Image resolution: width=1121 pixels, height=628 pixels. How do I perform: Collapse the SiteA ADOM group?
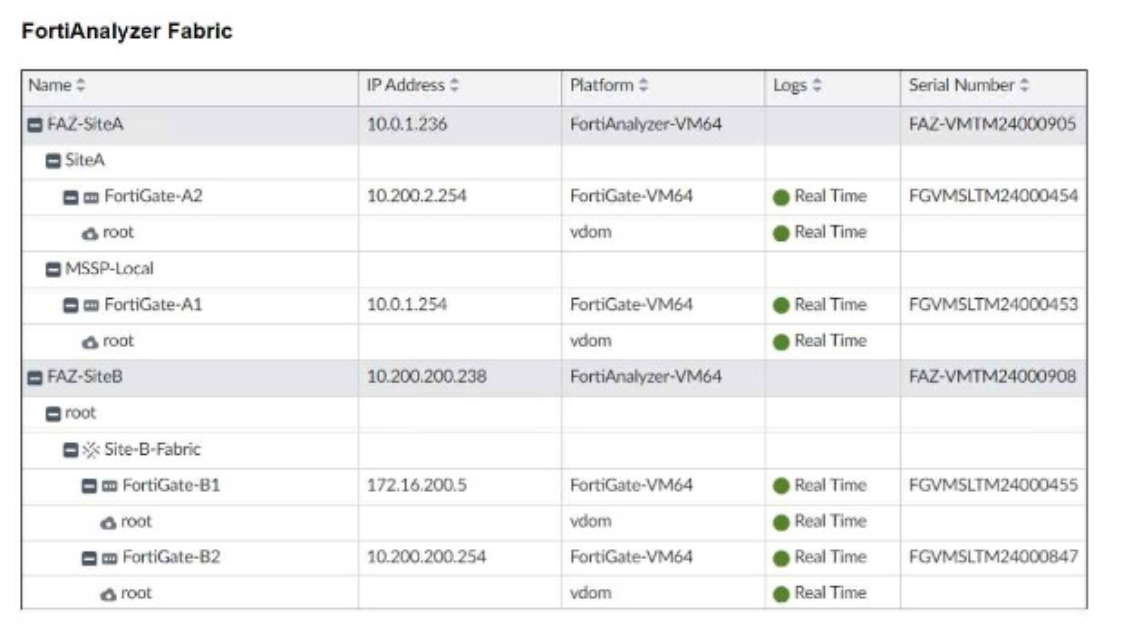tap(53, 161)
